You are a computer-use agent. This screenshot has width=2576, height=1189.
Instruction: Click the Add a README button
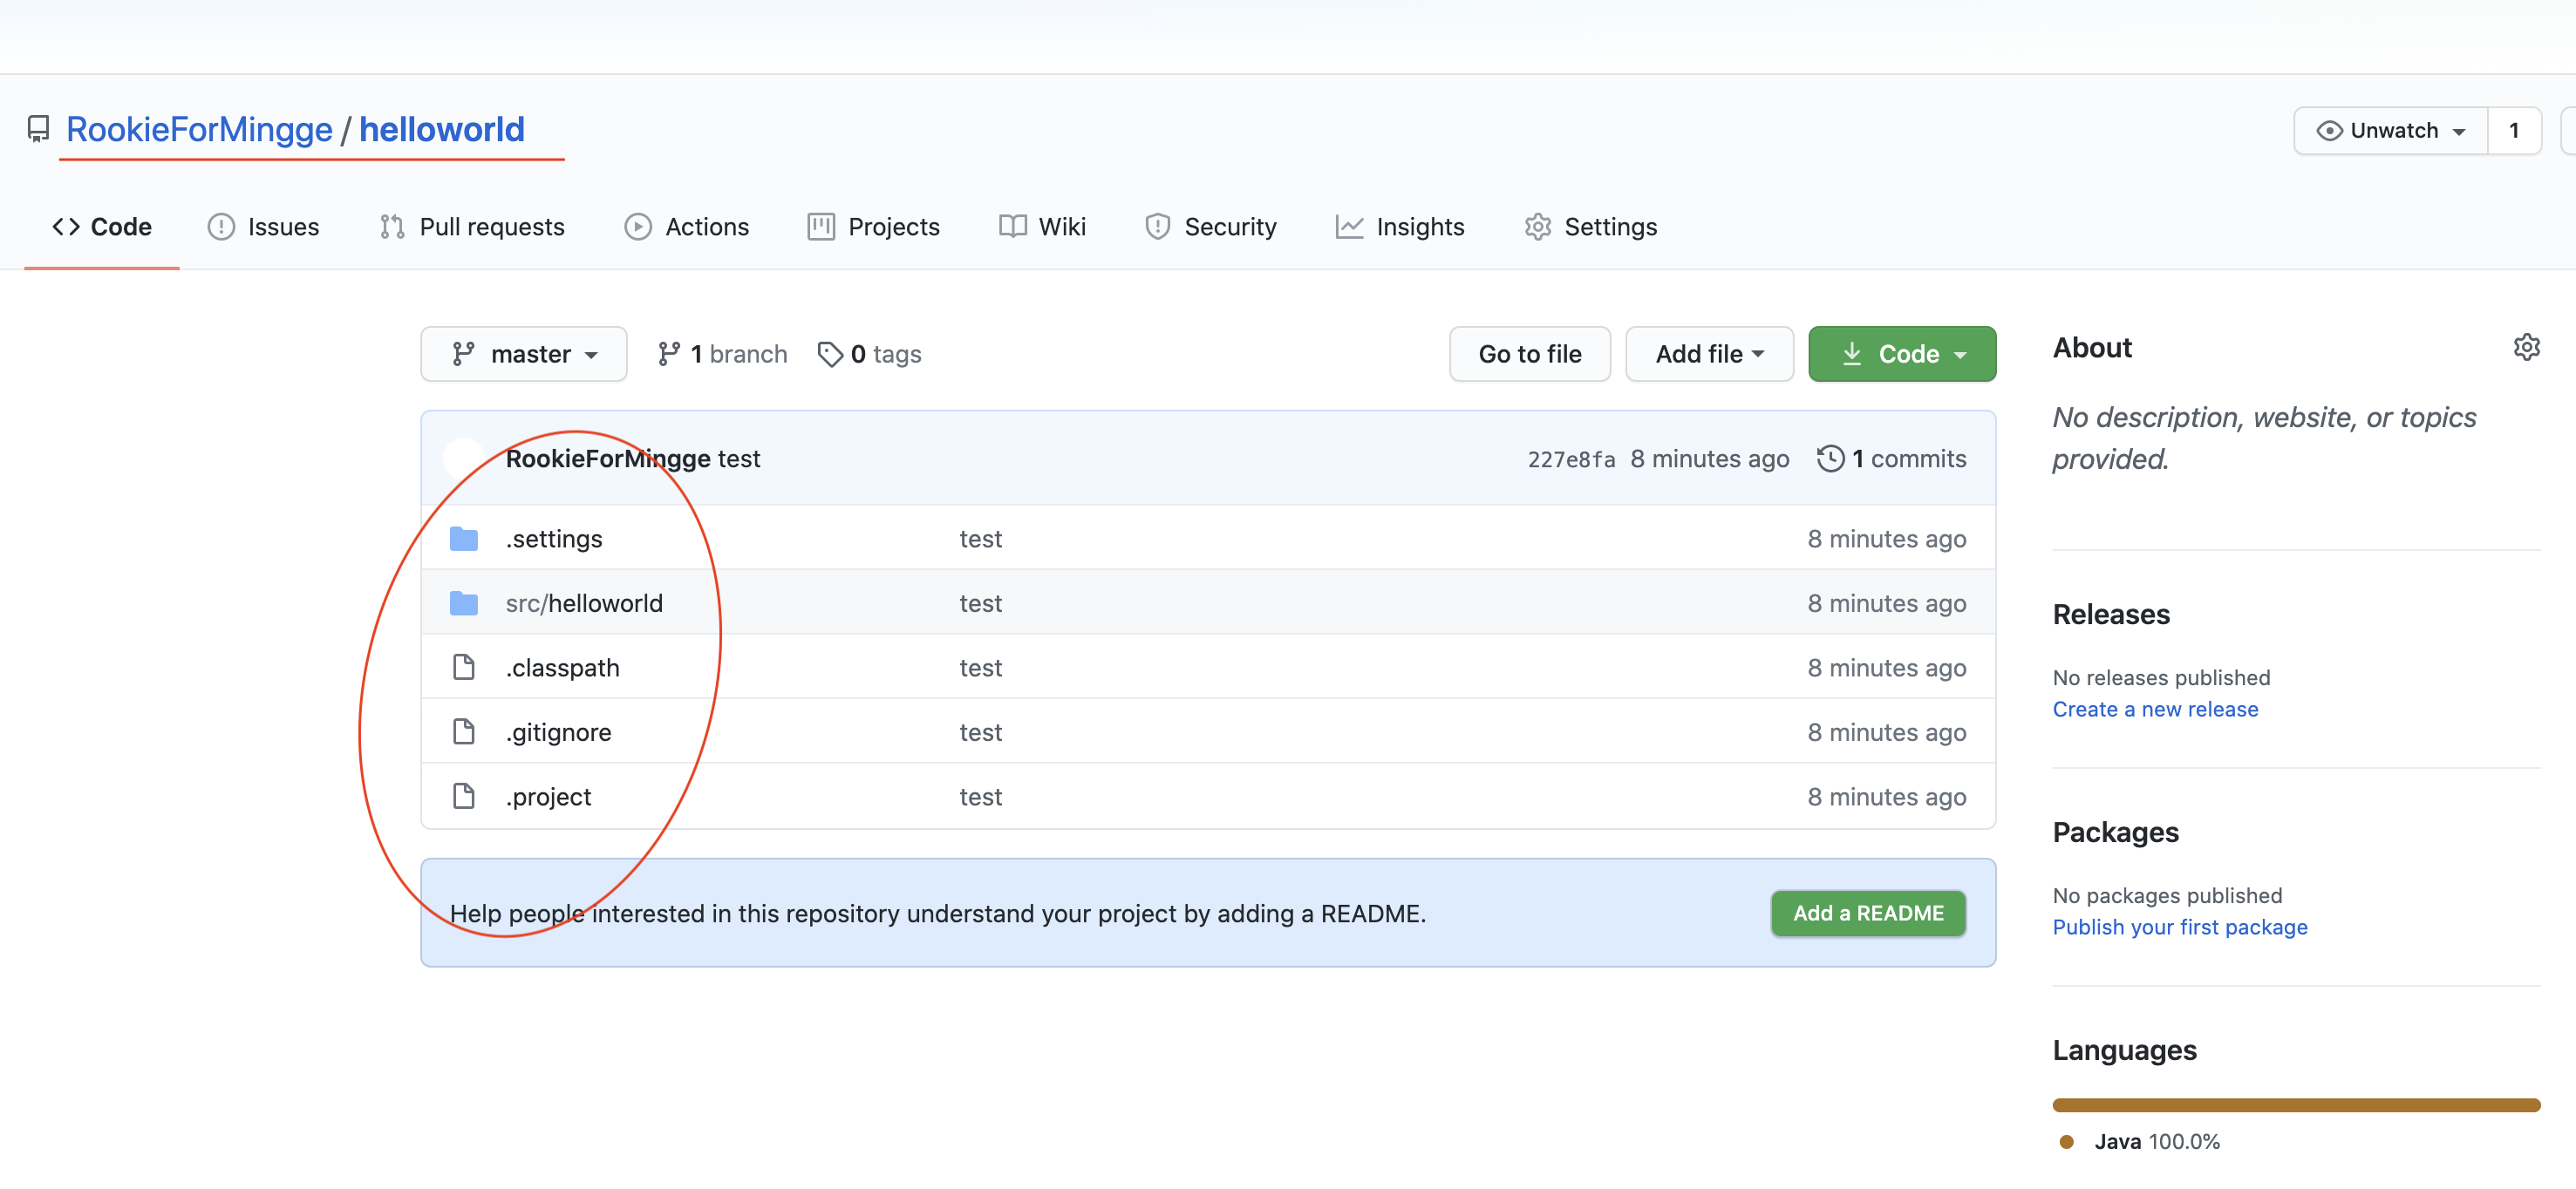point(1868,913)
